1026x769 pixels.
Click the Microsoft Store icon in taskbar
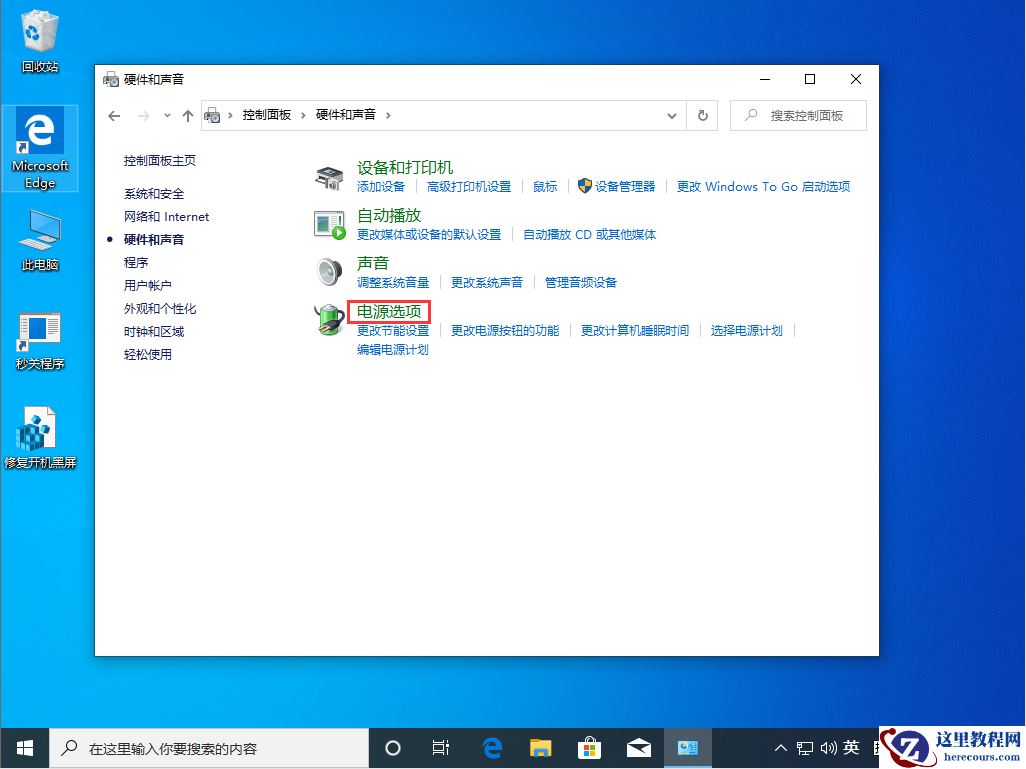(x=589, y=747)
